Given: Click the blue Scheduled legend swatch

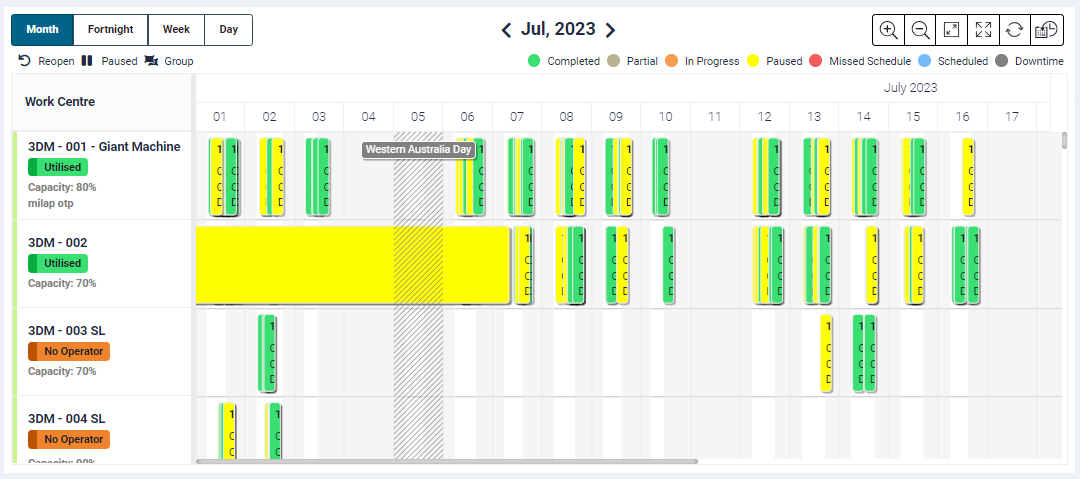Looking at the screenshot, I should click(925, 61).
